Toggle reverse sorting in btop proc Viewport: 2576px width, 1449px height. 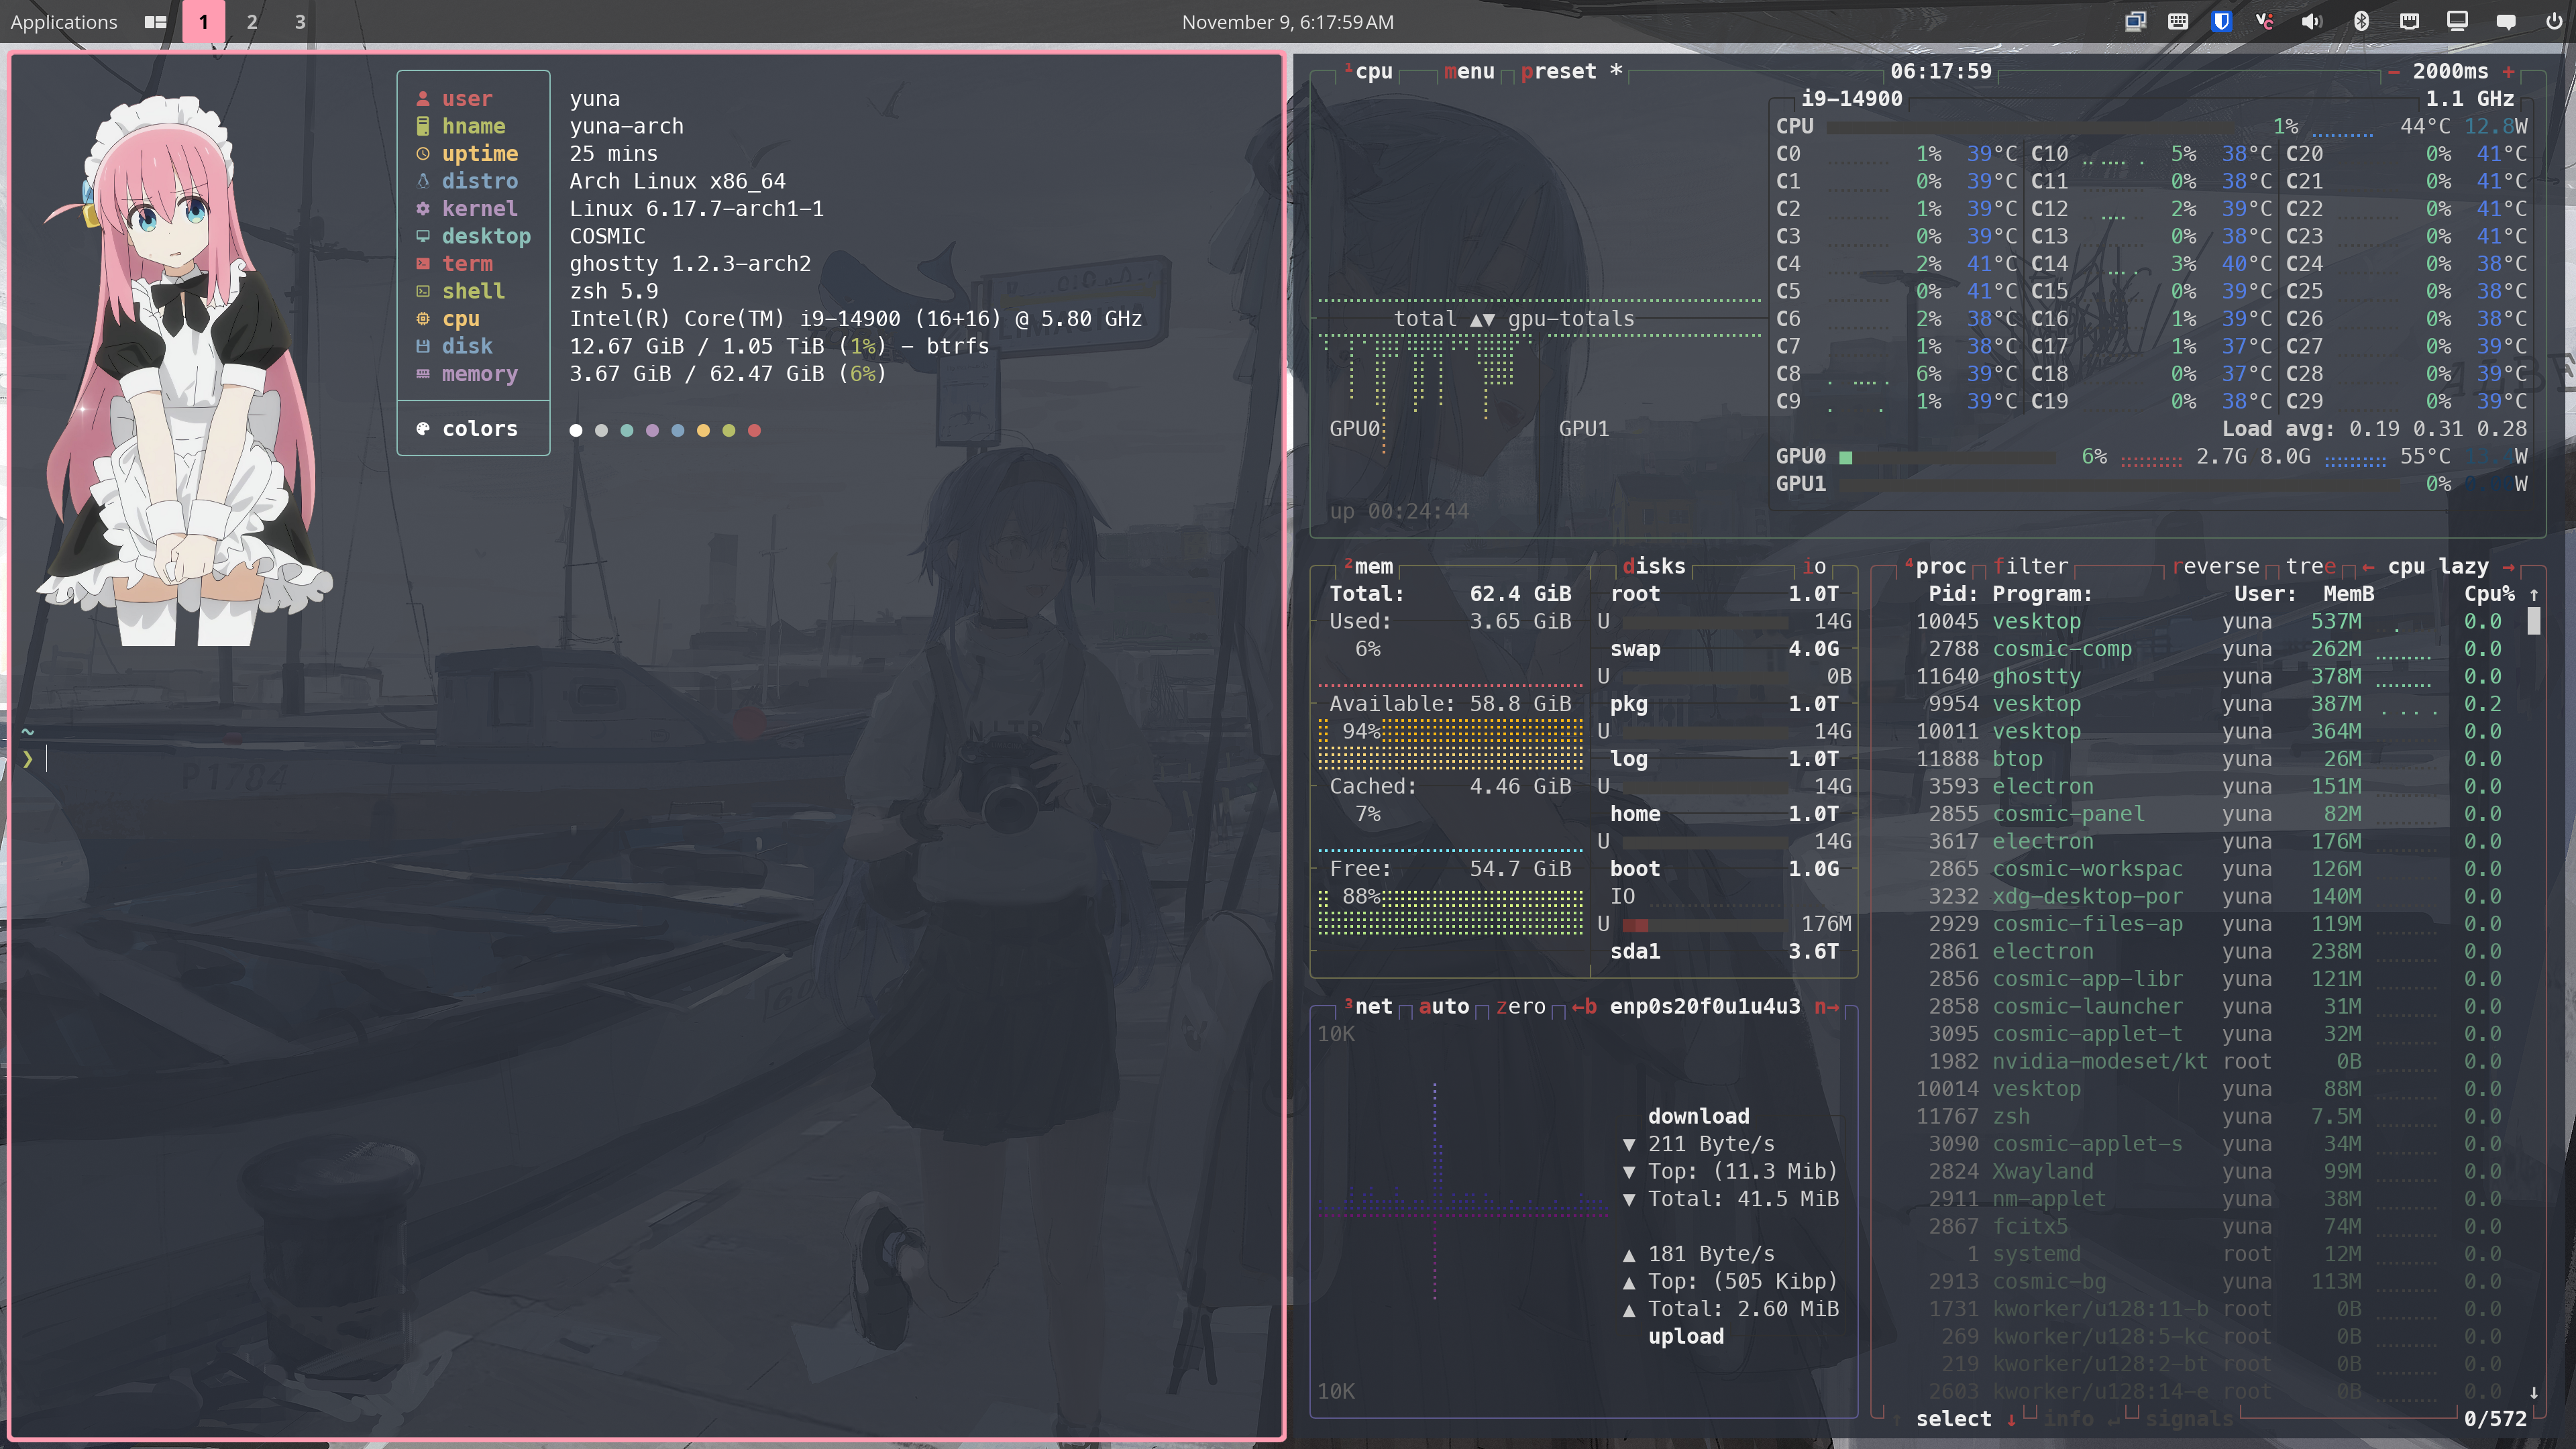click(2215, 566)
